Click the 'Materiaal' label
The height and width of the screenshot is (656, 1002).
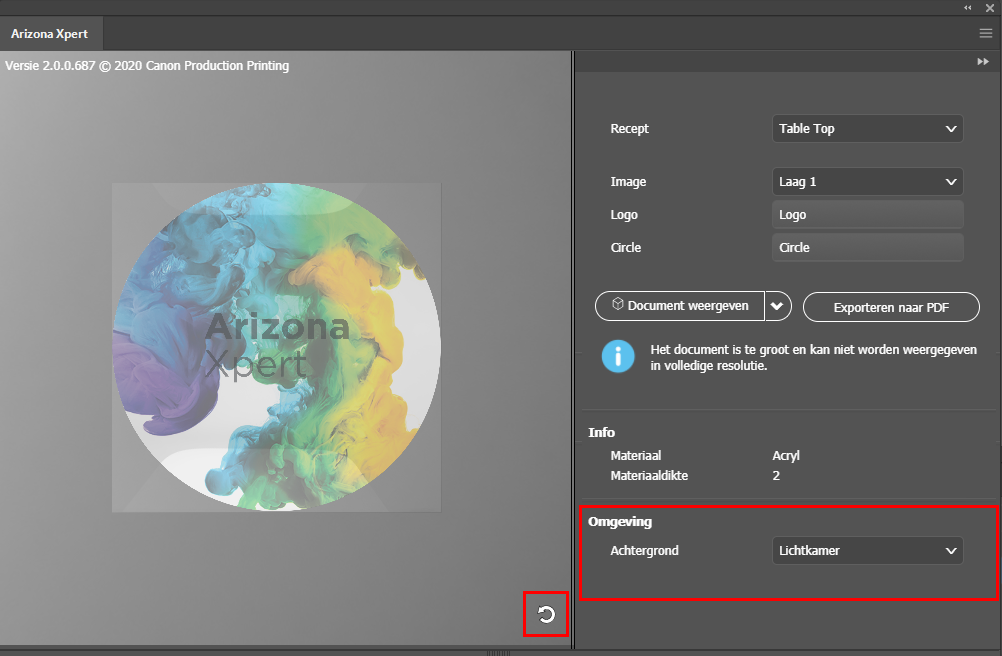pos(636,455)
